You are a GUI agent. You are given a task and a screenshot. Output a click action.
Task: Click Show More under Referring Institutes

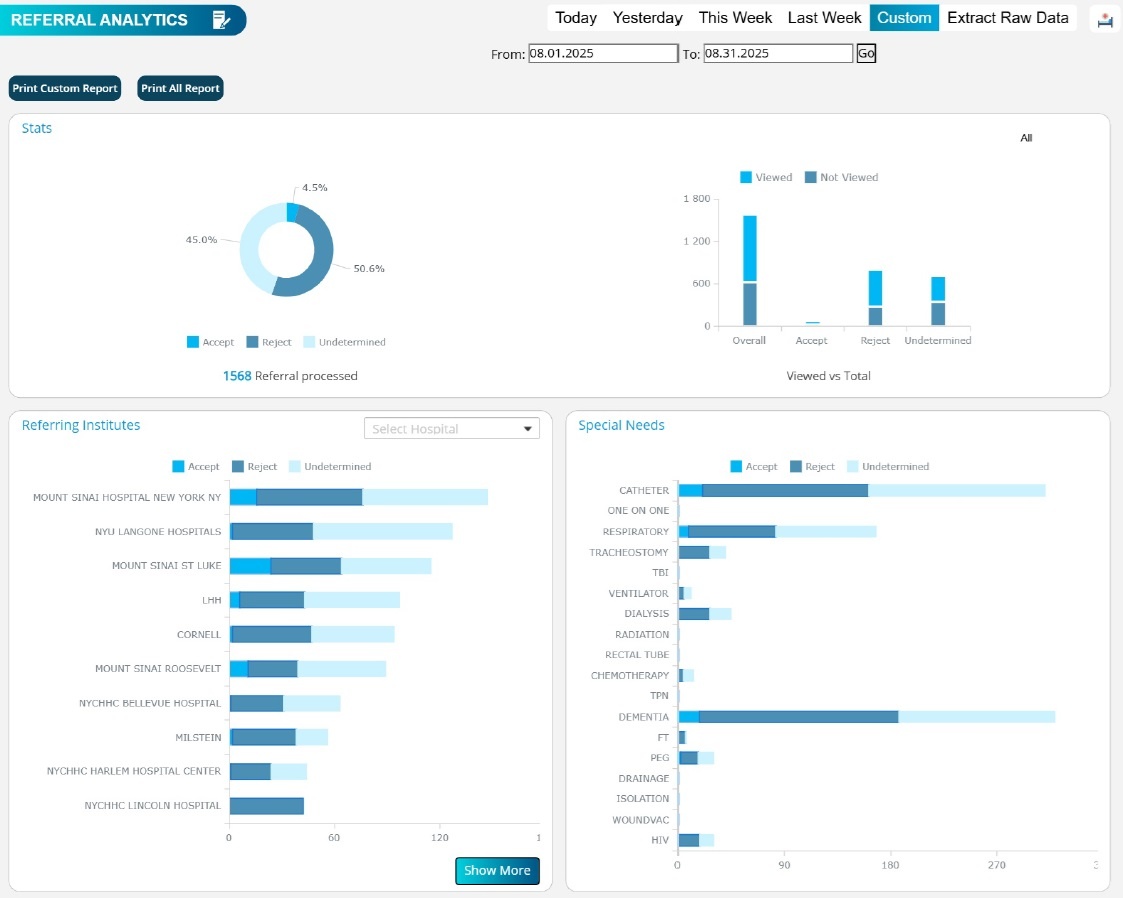tap(497, 870)
